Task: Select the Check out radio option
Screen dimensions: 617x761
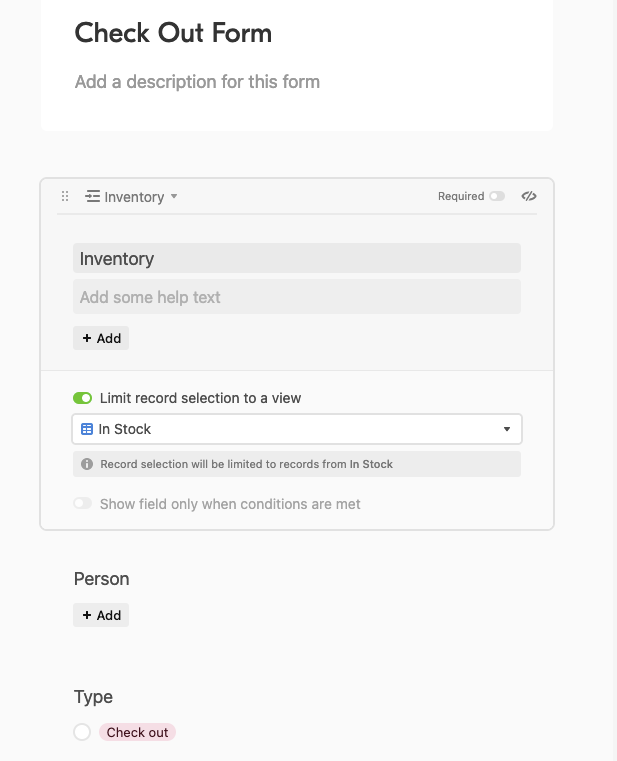Action: point(82,732)
